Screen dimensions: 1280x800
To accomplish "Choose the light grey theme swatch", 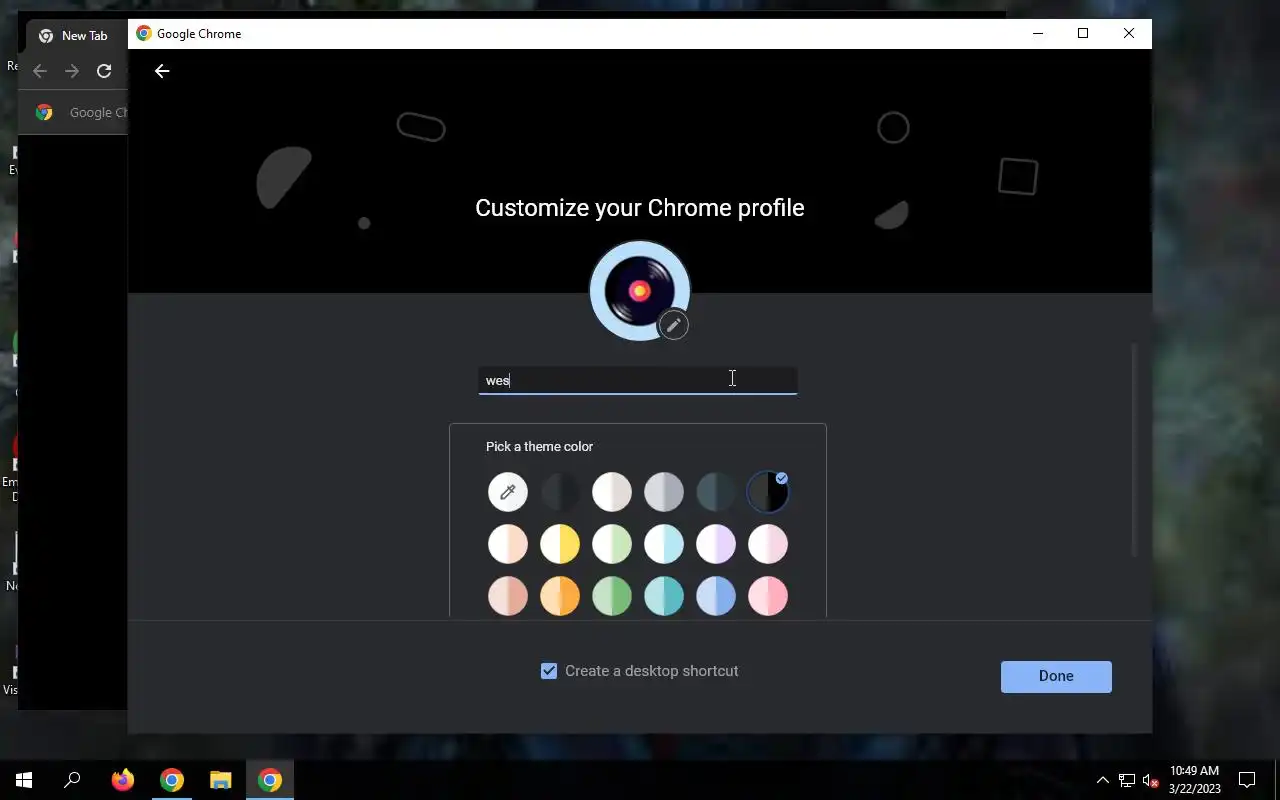I will [664, 492].
